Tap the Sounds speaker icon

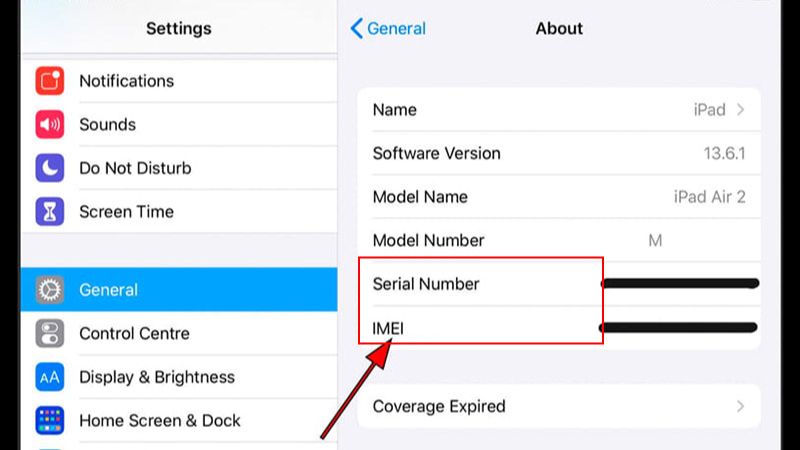click(50, 125)
